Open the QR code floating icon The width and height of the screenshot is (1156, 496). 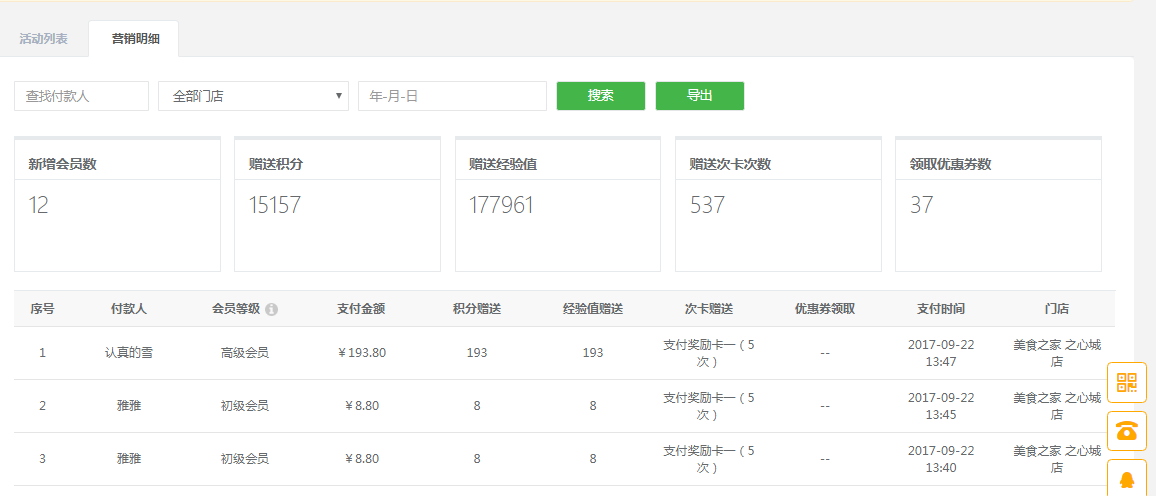(1127, 383)
